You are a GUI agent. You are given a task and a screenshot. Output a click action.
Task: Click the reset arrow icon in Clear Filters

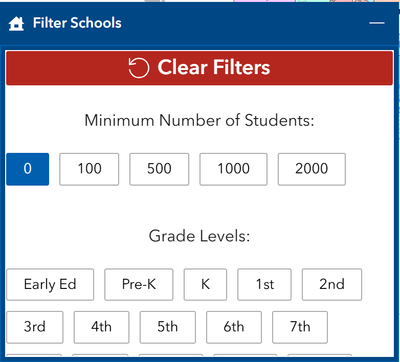(x=138, y=68)
